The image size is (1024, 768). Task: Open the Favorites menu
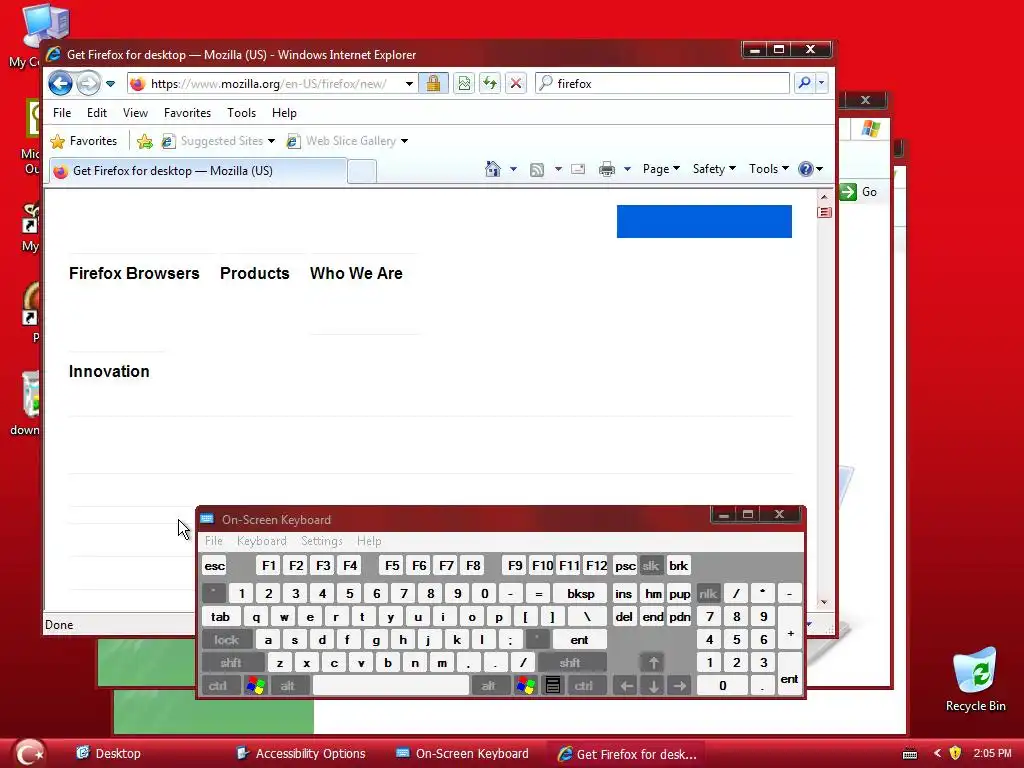coord(187,113)
